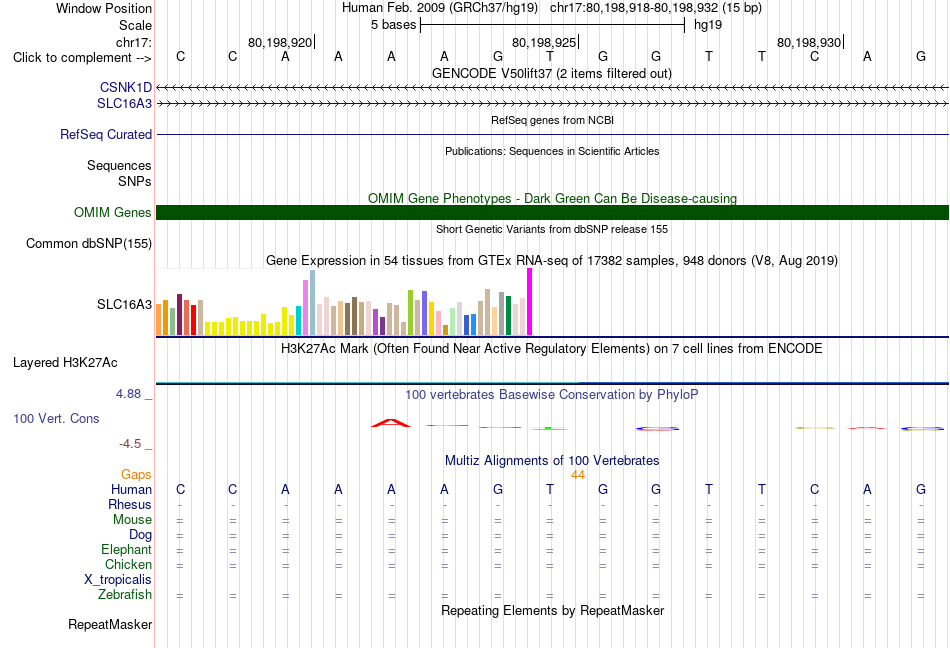Click the 'Click to complement -->' label
This screenshot has height=648, width=950.
[82, 58]
